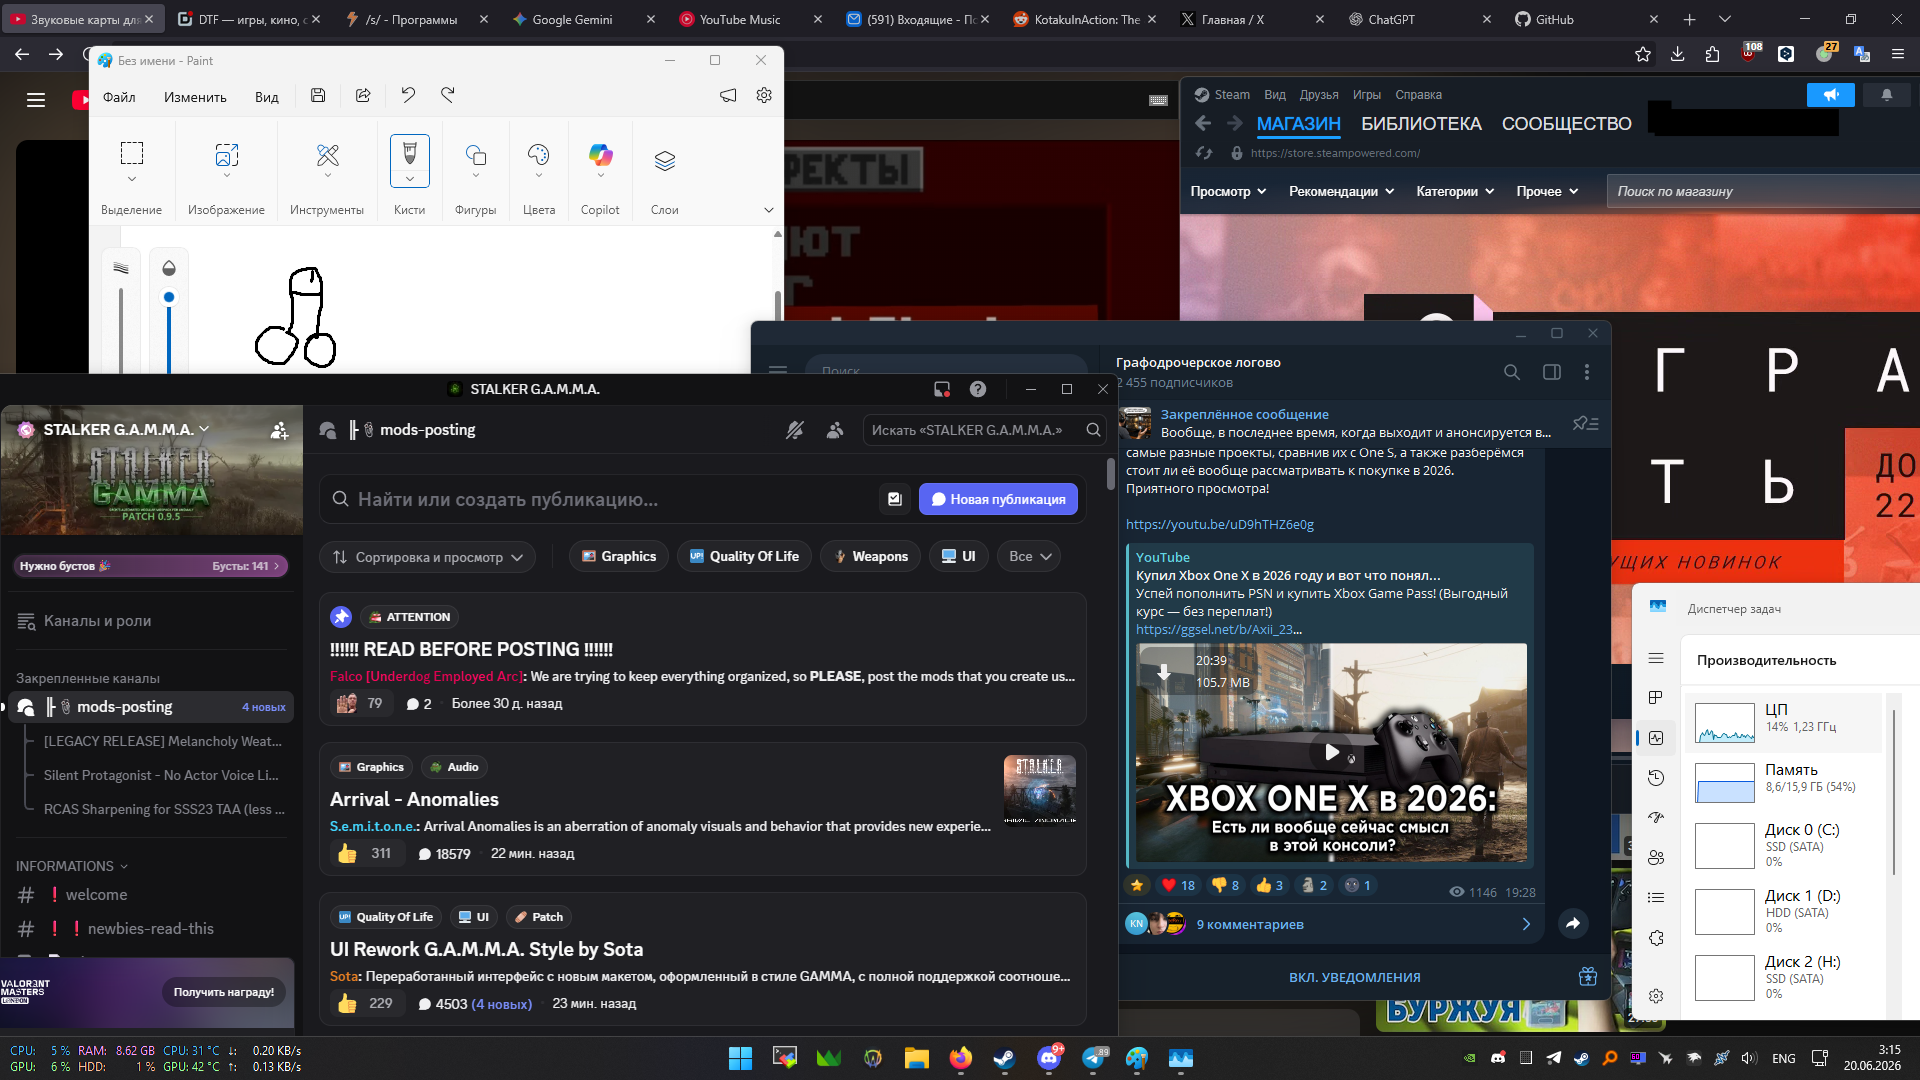
Task: Open Telegram from the taskbar
Action: pyautogui.click(x=1093, y=1058)
